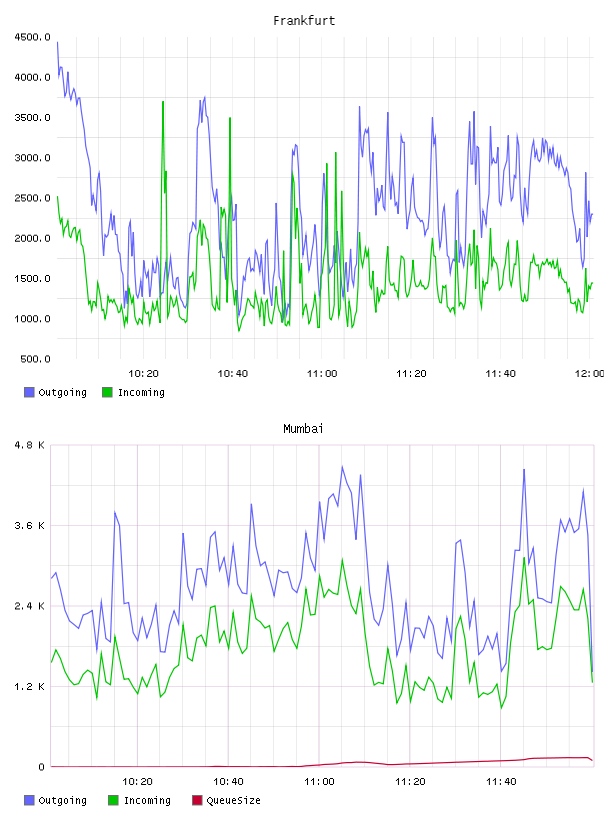Click the 11:00 time label under Mumbai chart

319,782
